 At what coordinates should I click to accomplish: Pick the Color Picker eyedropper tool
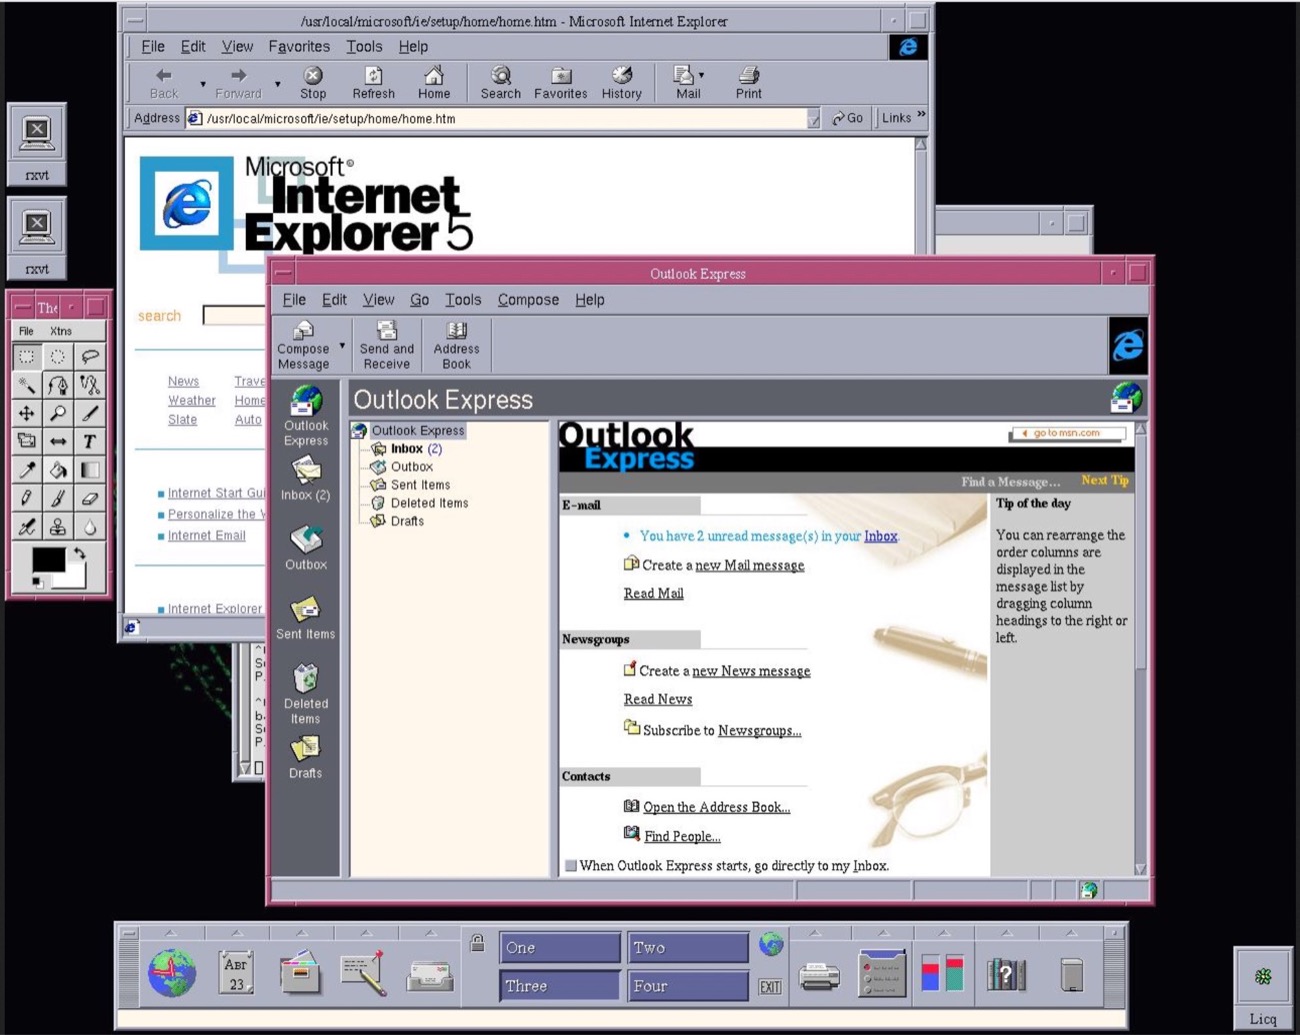[x=27, y=469]
